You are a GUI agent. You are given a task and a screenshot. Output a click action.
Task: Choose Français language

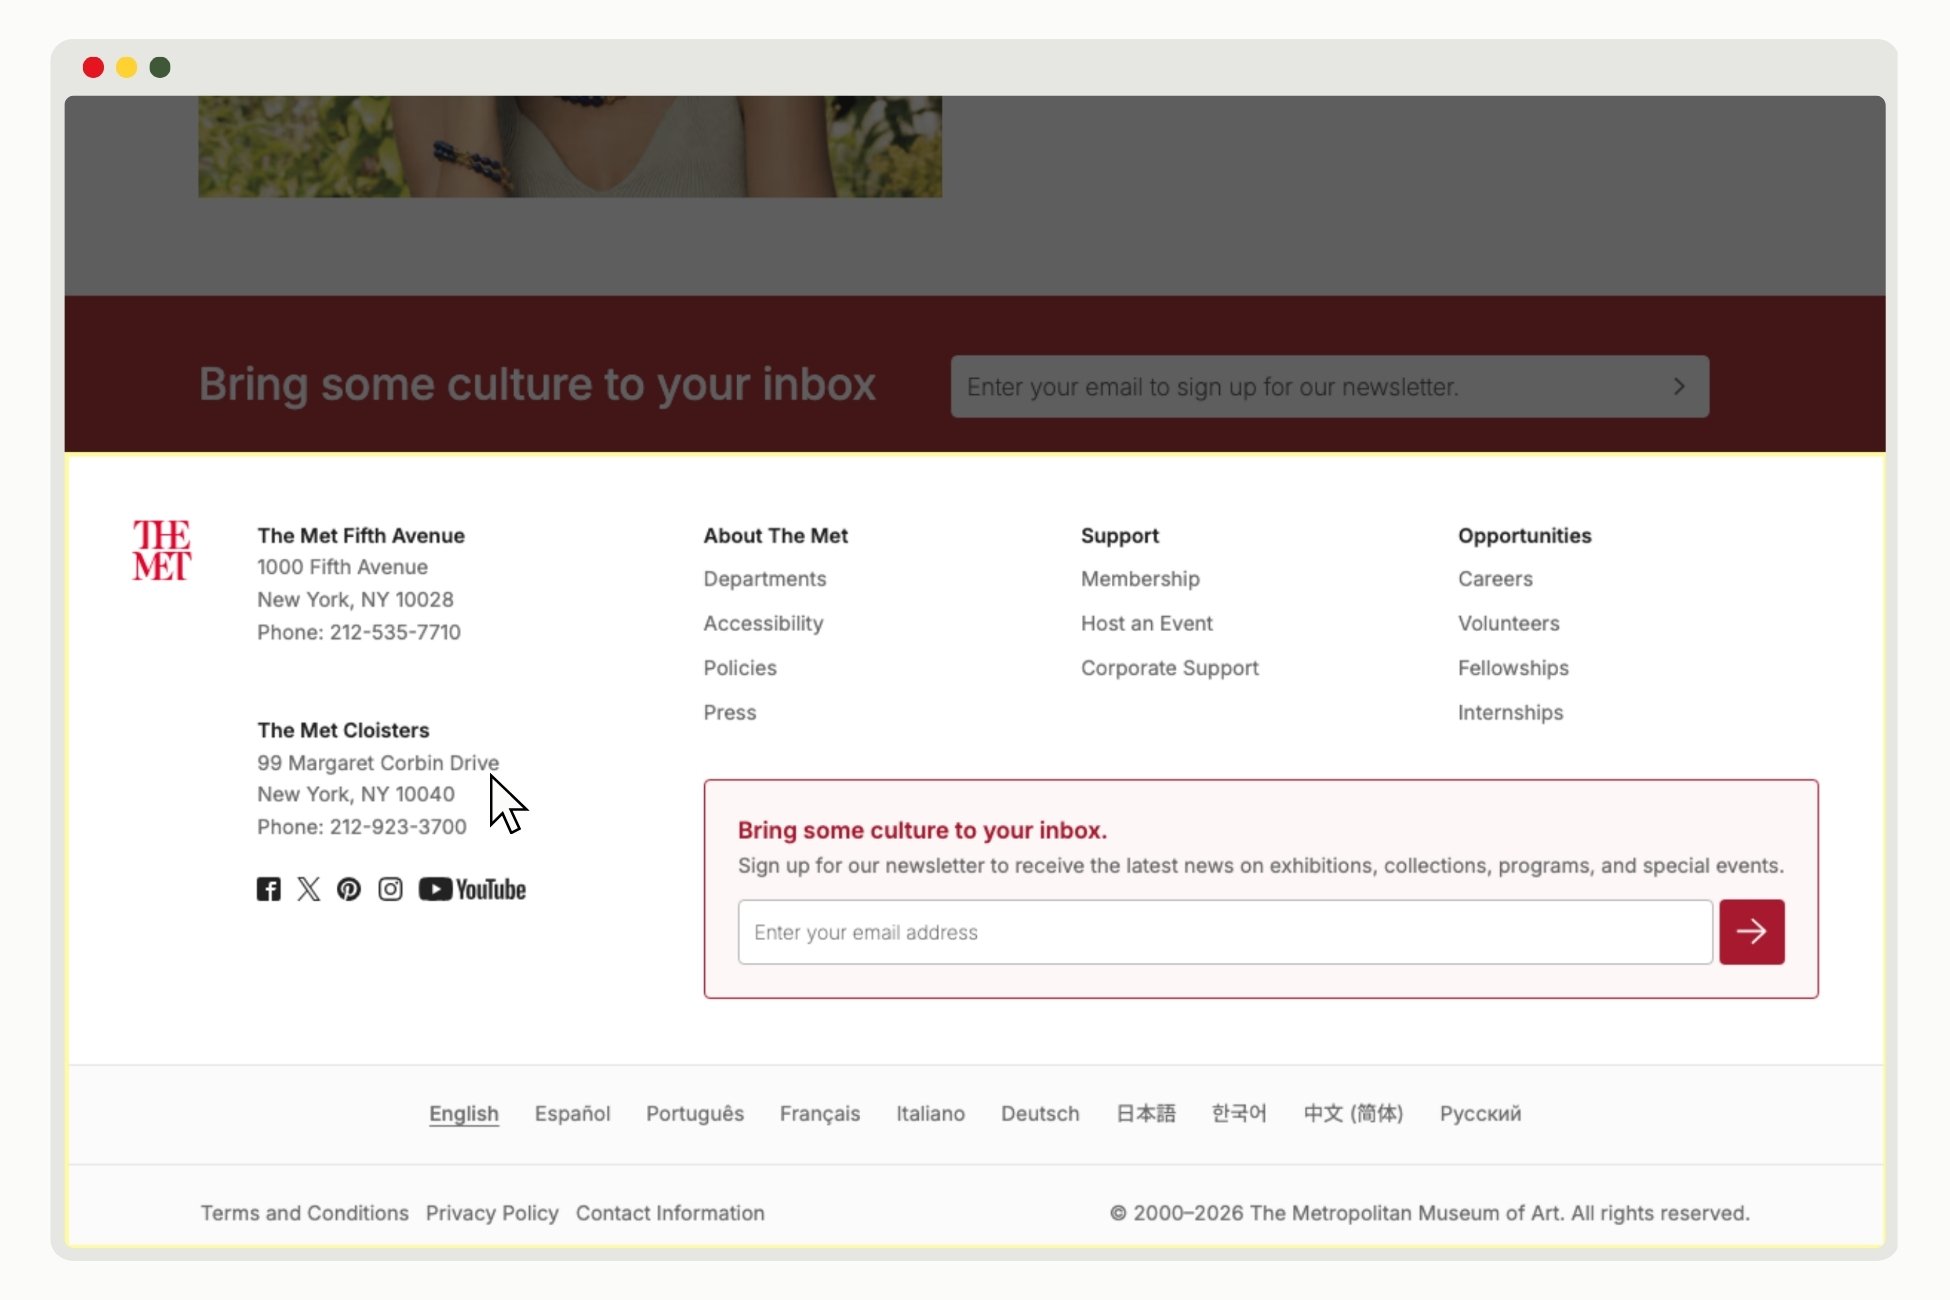820,1114
